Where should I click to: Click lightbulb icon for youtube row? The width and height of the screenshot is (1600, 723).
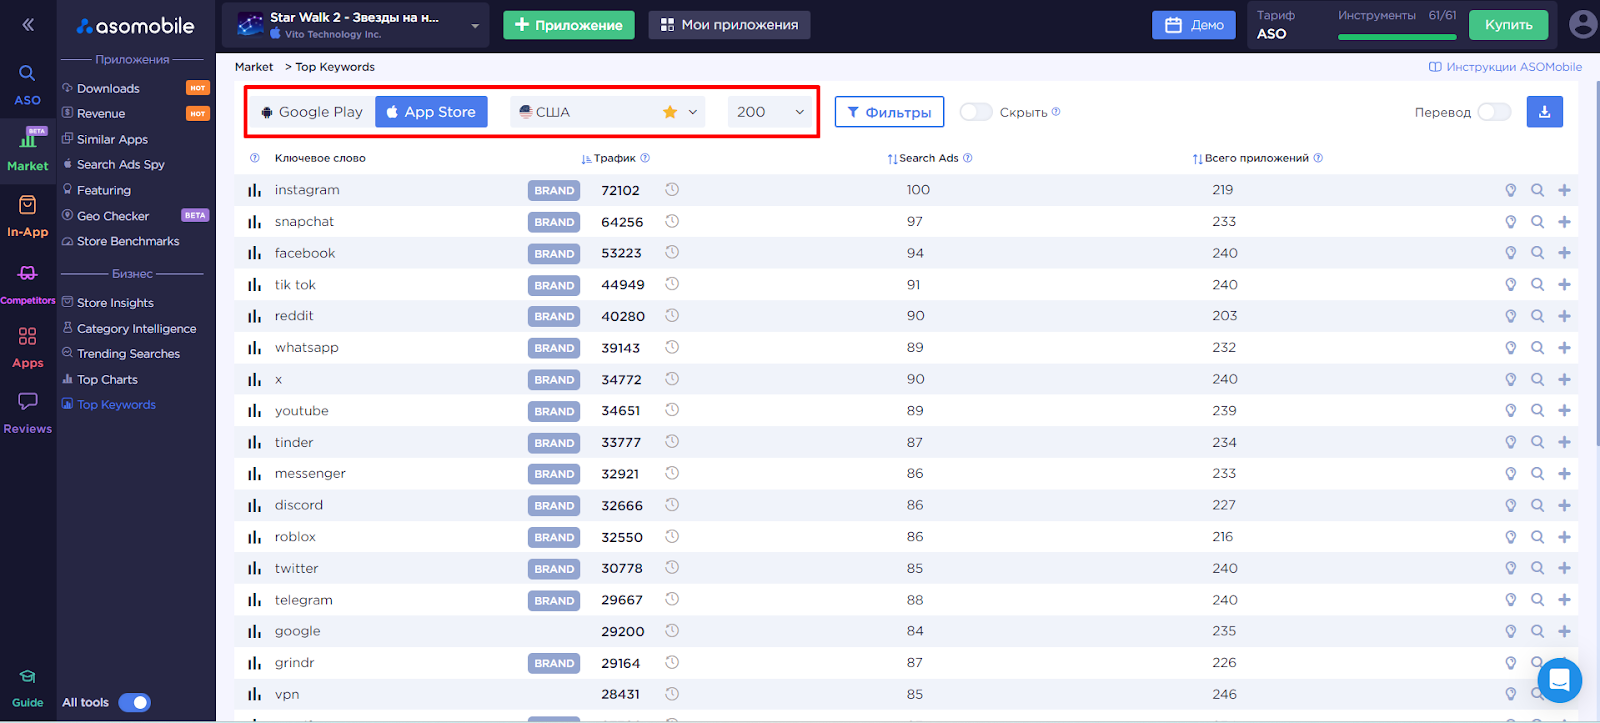pos(1511,411)
